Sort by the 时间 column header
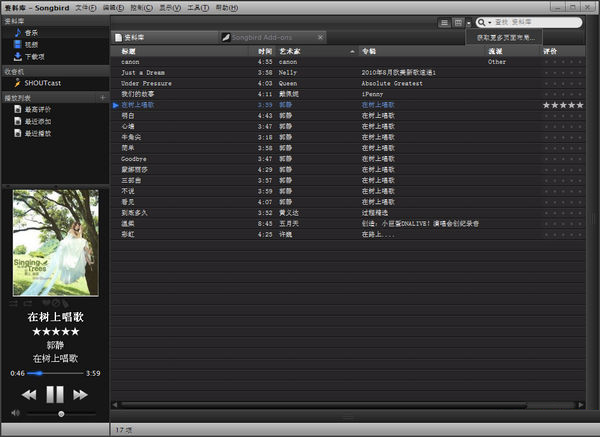This screenshot has height=437, width=600. click(x=264, y=50)
